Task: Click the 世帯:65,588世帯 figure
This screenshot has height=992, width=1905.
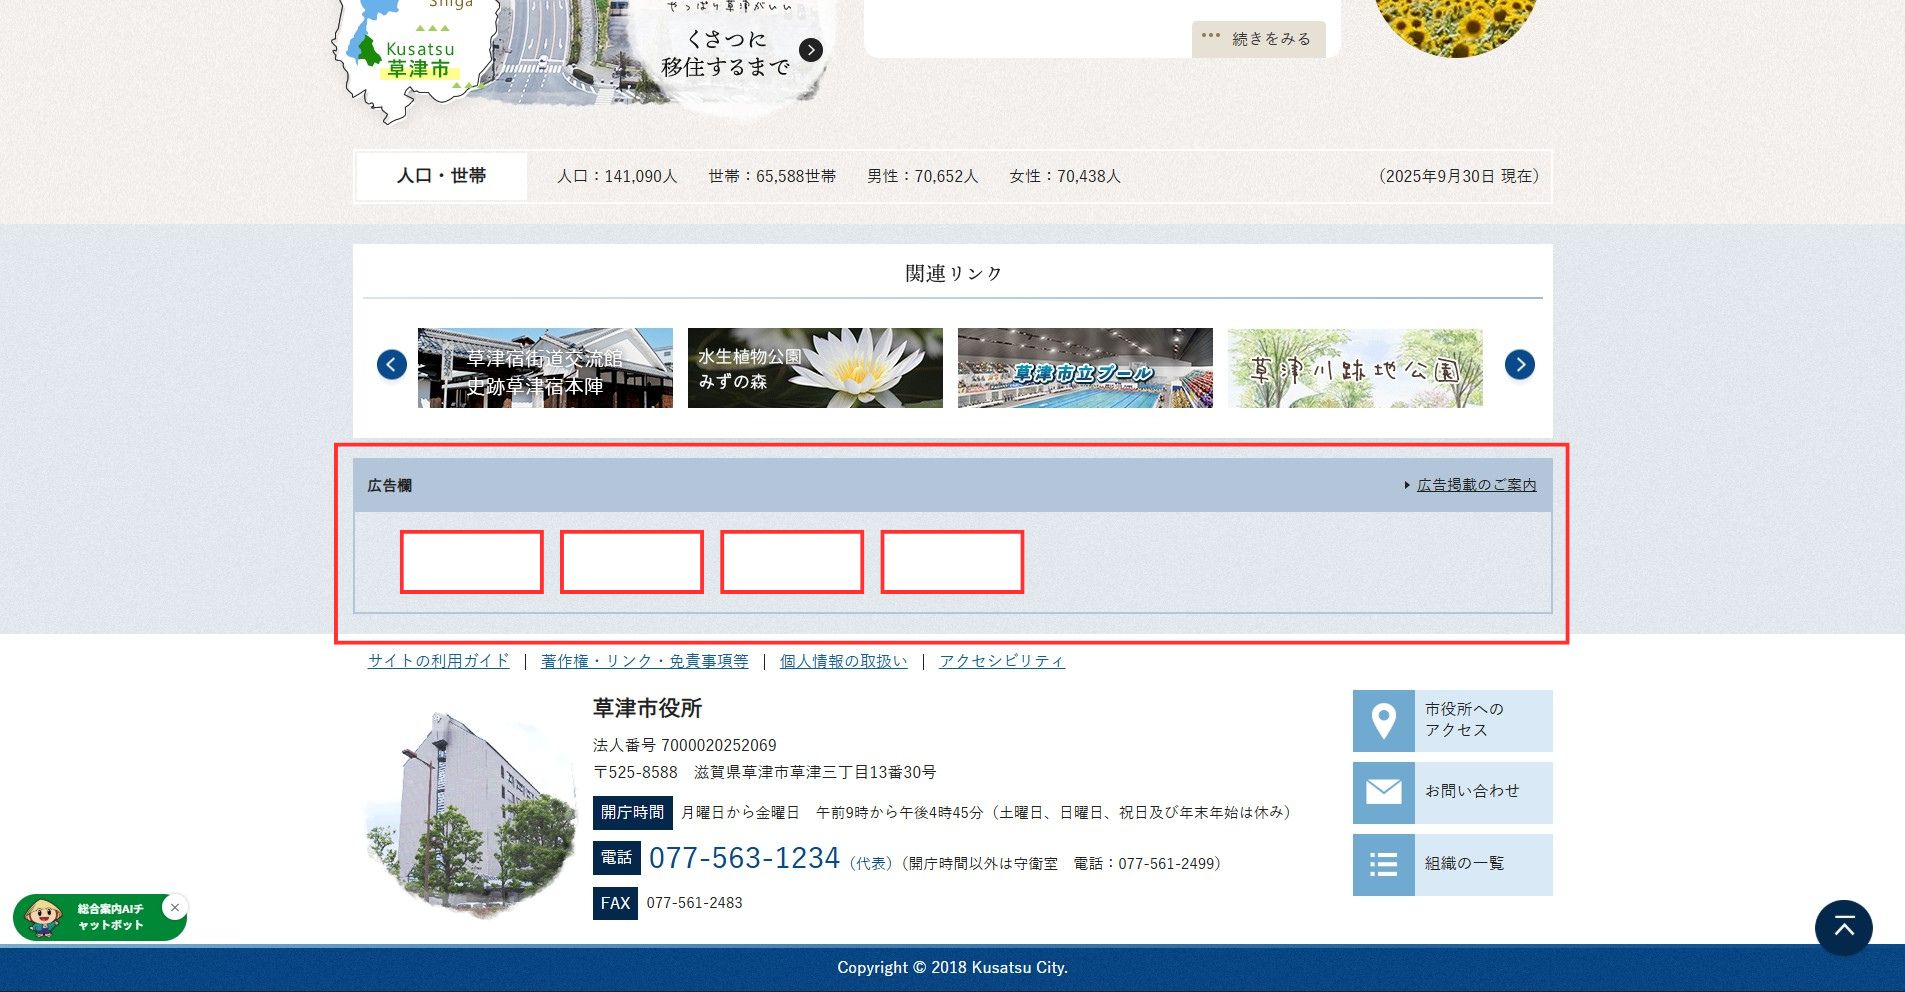Action: click(772, 176)
